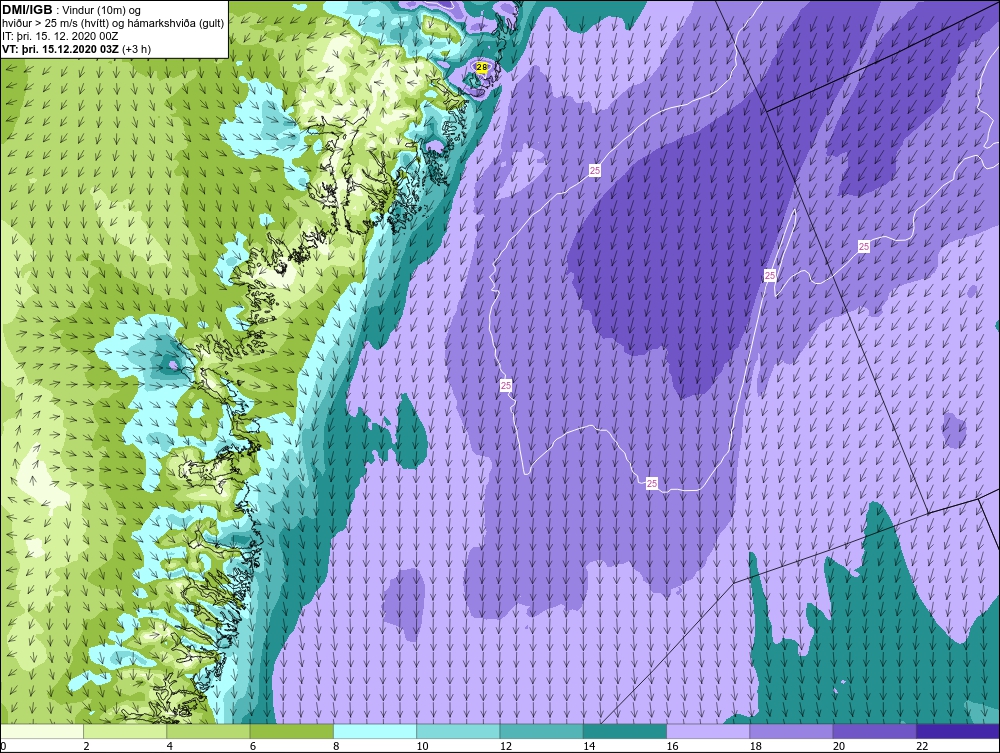Select the darkest swatch above 22 m/s
Screen dimensions: 1000x753
tap(958, 731)
